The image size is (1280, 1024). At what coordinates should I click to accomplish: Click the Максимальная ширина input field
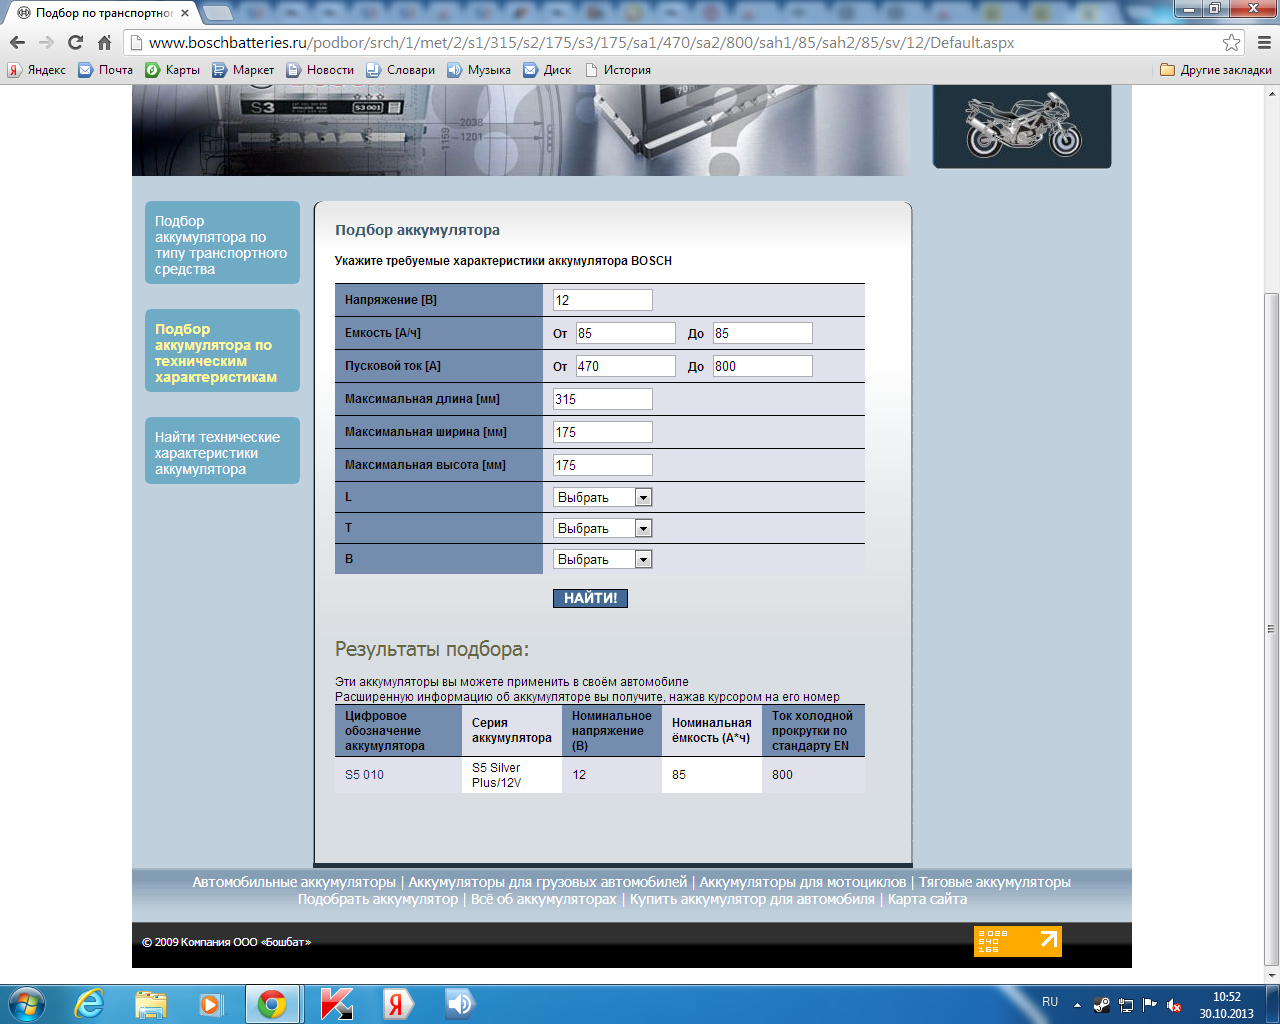tap(603, 432)
